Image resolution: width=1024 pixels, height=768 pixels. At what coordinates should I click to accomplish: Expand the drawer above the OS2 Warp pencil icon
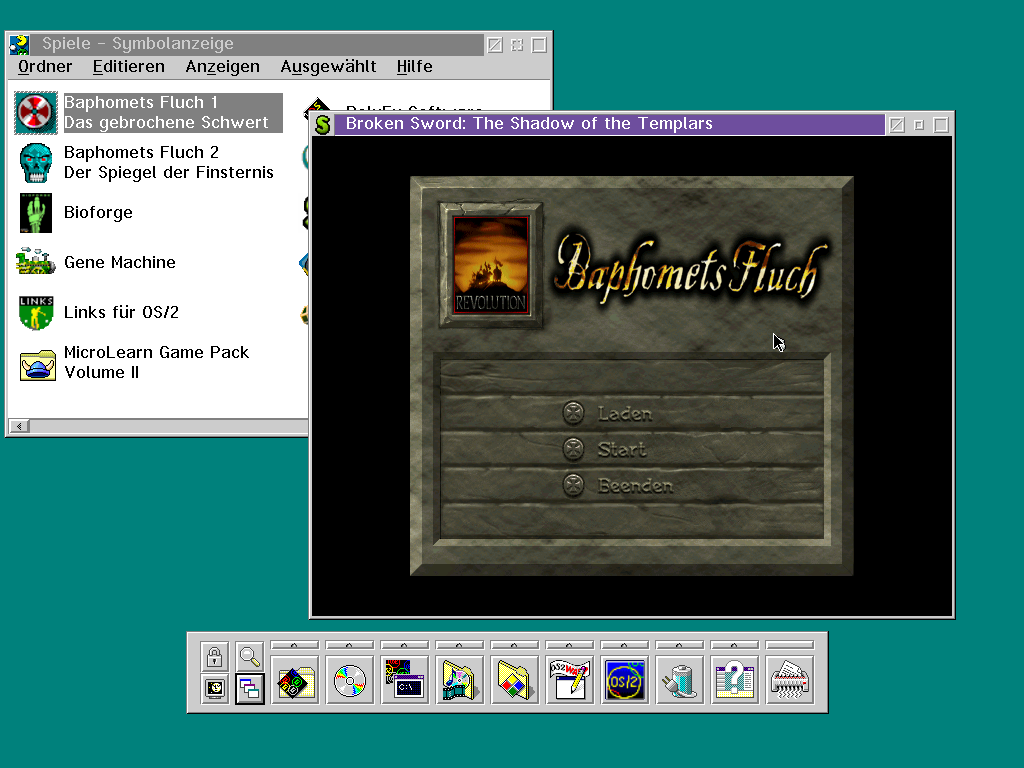point(569,645)
